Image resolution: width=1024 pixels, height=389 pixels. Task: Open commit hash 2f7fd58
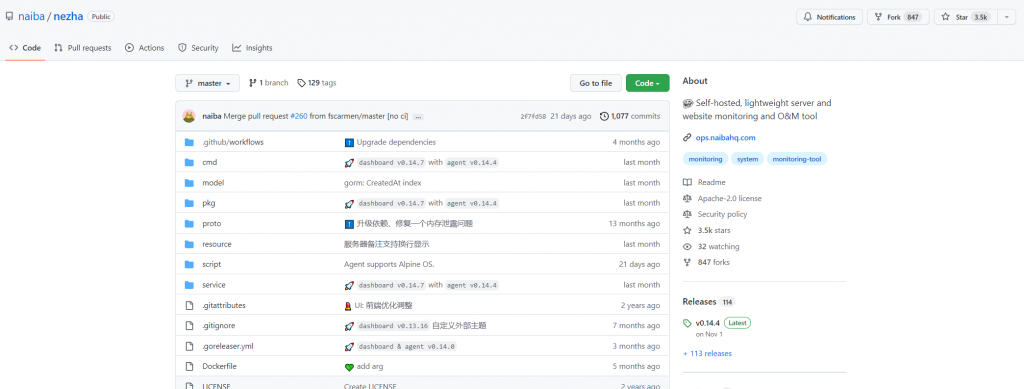533,116
